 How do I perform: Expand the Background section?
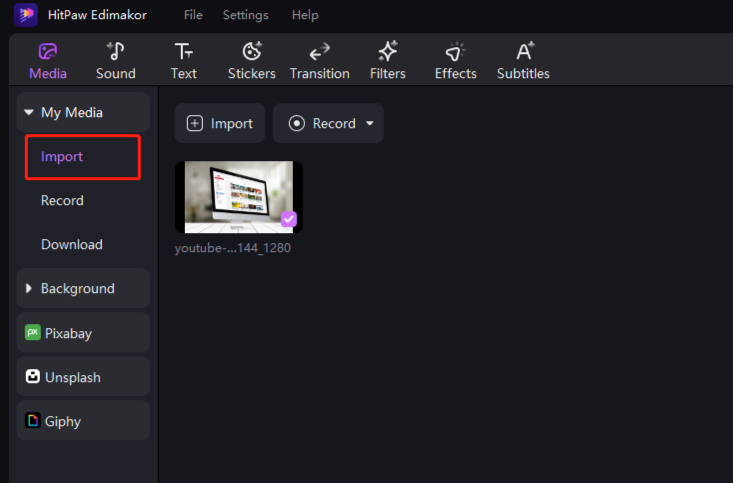pos(29,289)
